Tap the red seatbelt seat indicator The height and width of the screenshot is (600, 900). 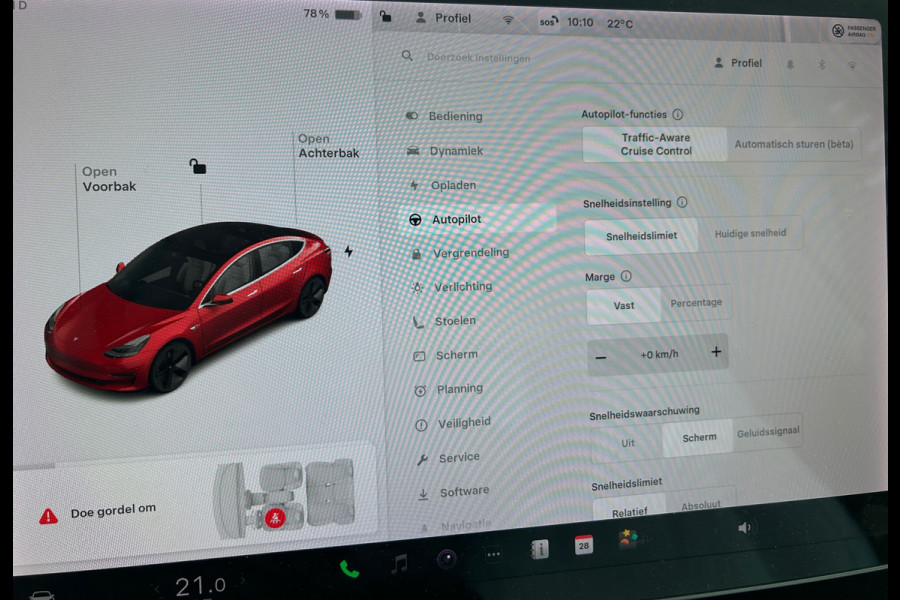click(x=276, y=517)
